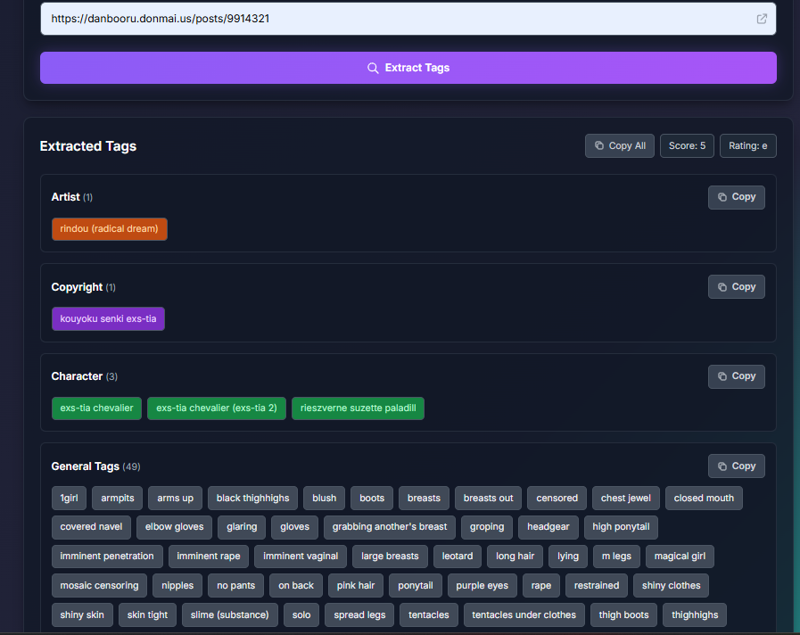Click the chest jewel tag
800x635 pixels.
[625, 498]
